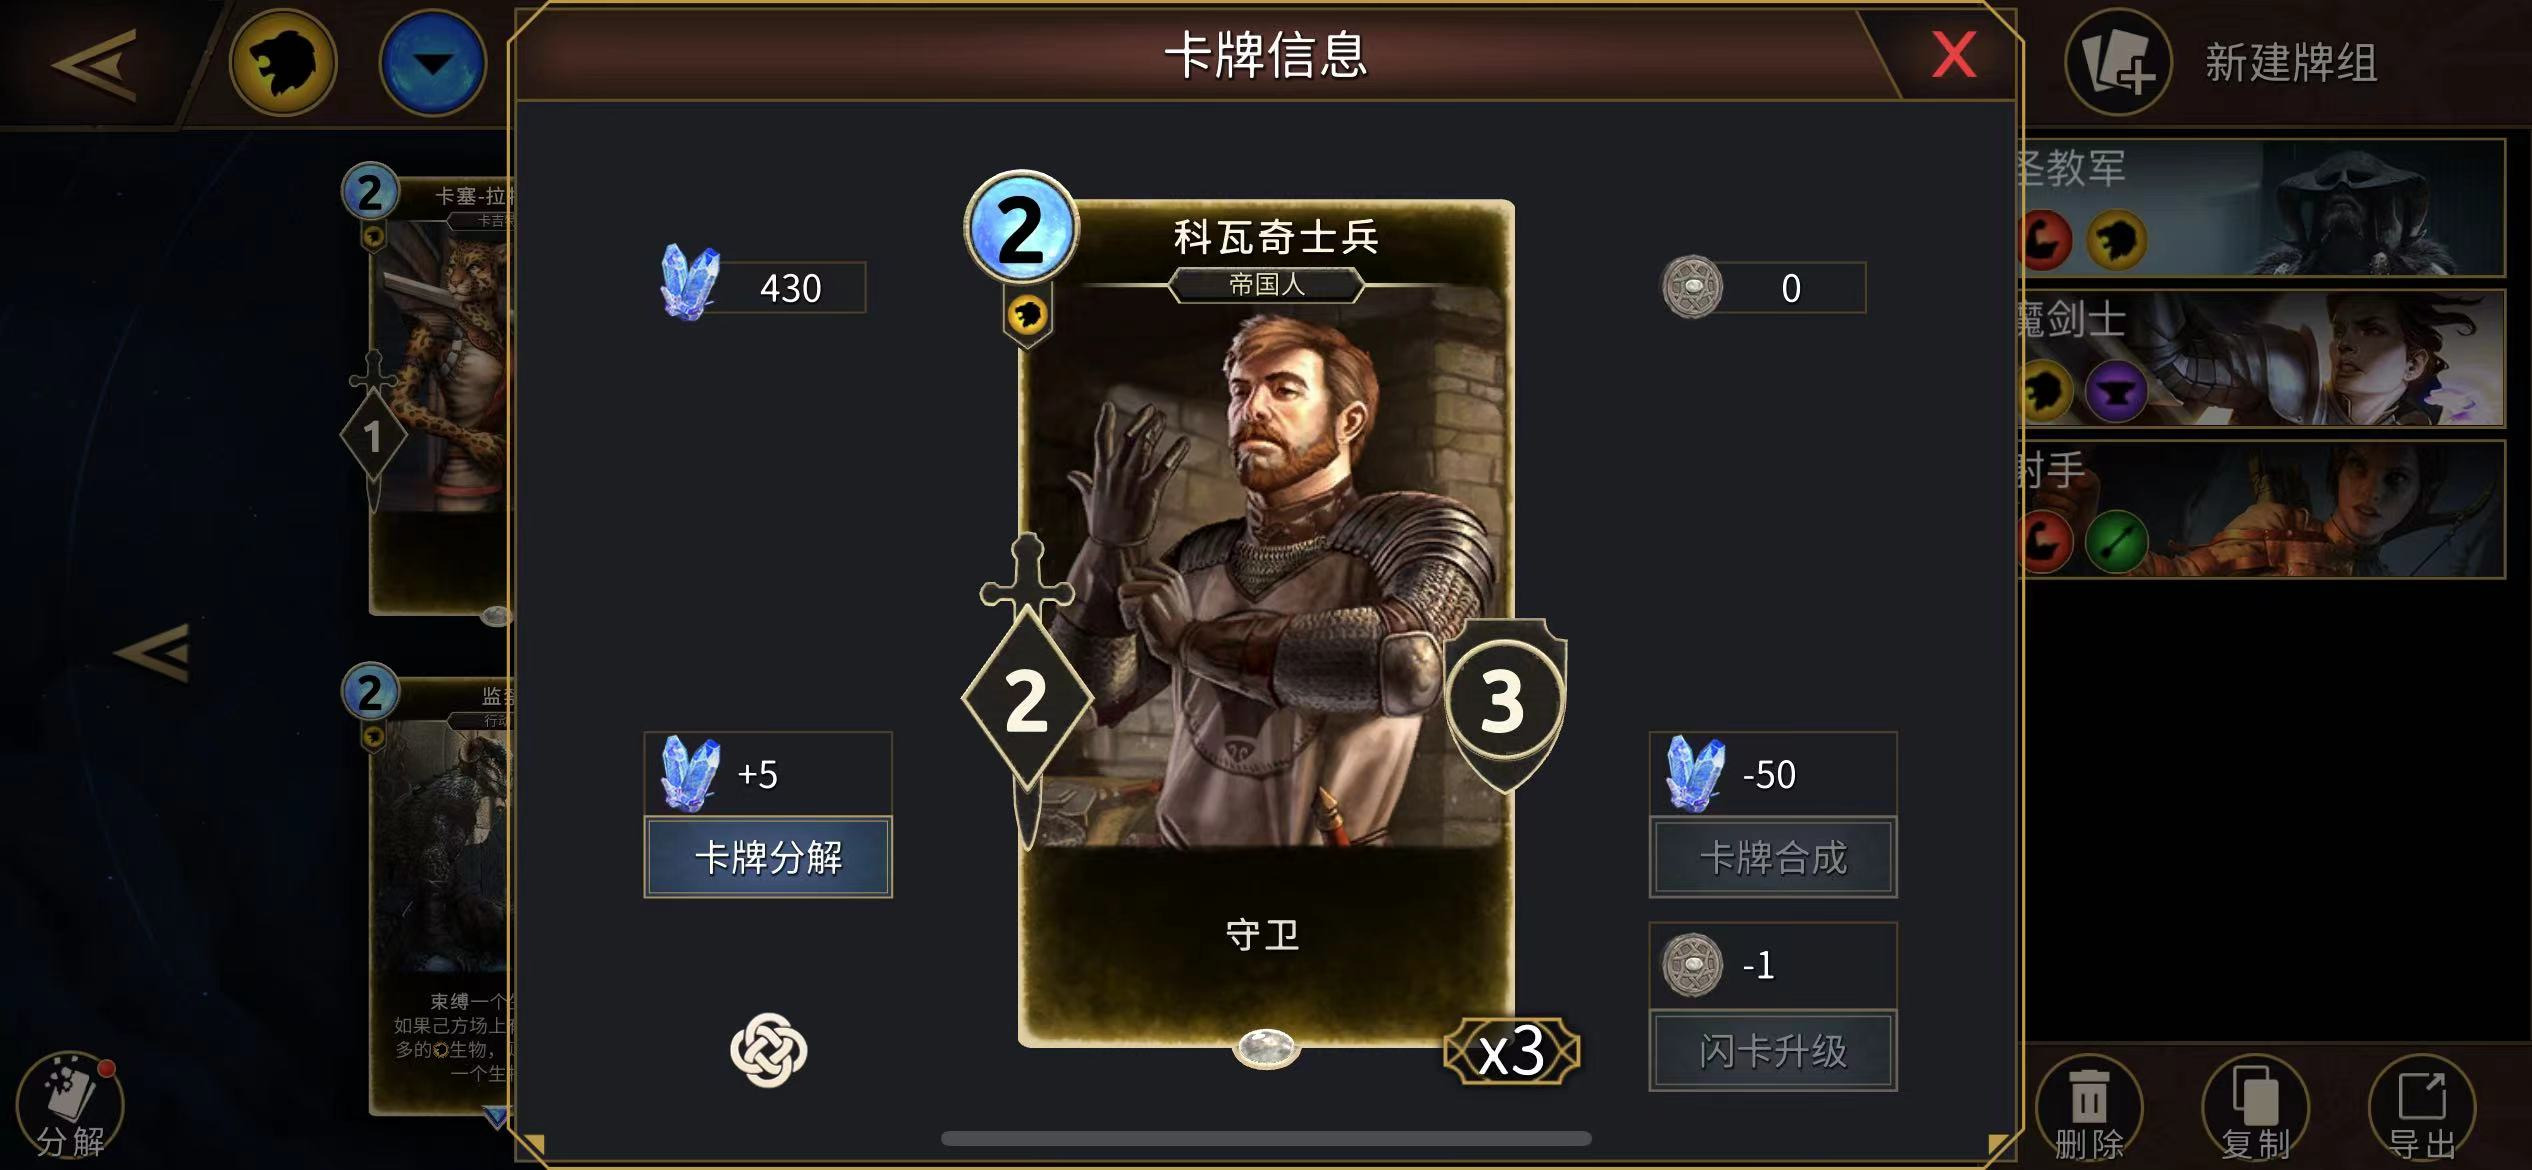The image size is (2532, 1170).
Task: Click the 分解 icon at bottom left
Action: [x=70, y=1106]
